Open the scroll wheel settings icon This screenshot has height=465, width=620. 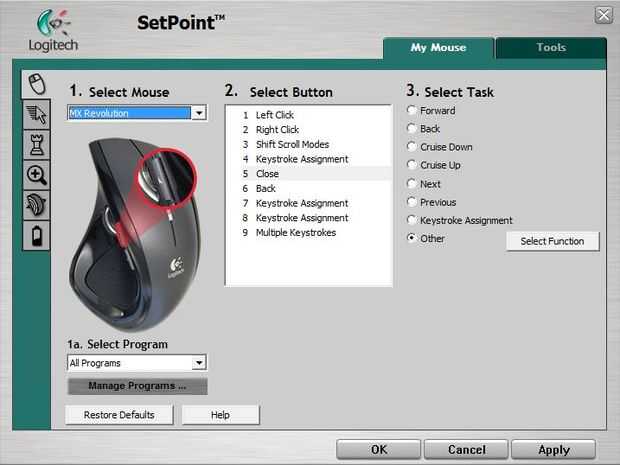[x=37, y=205]
